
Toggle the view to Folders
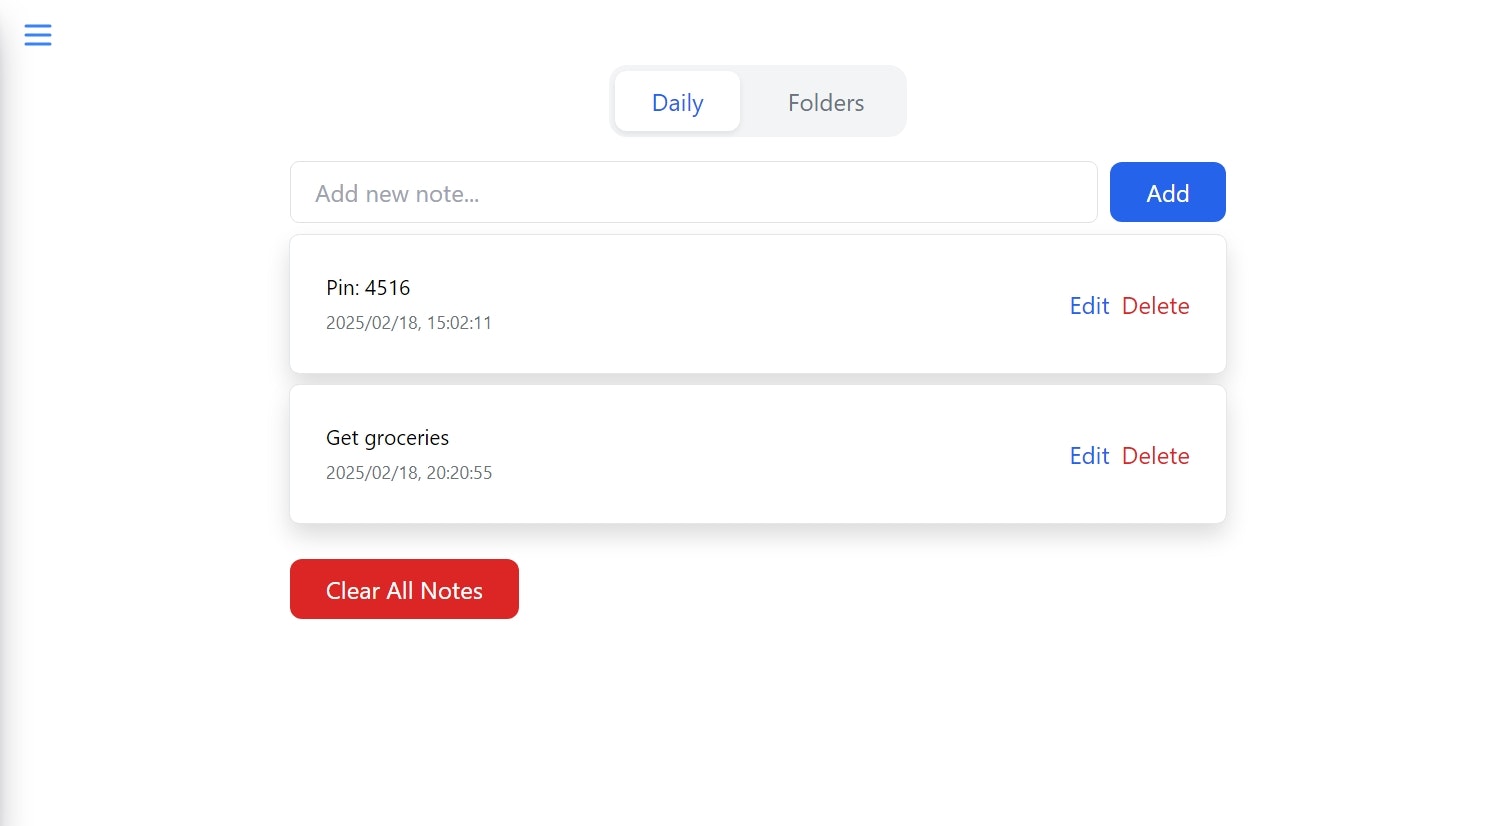click(x=824, y=102)
